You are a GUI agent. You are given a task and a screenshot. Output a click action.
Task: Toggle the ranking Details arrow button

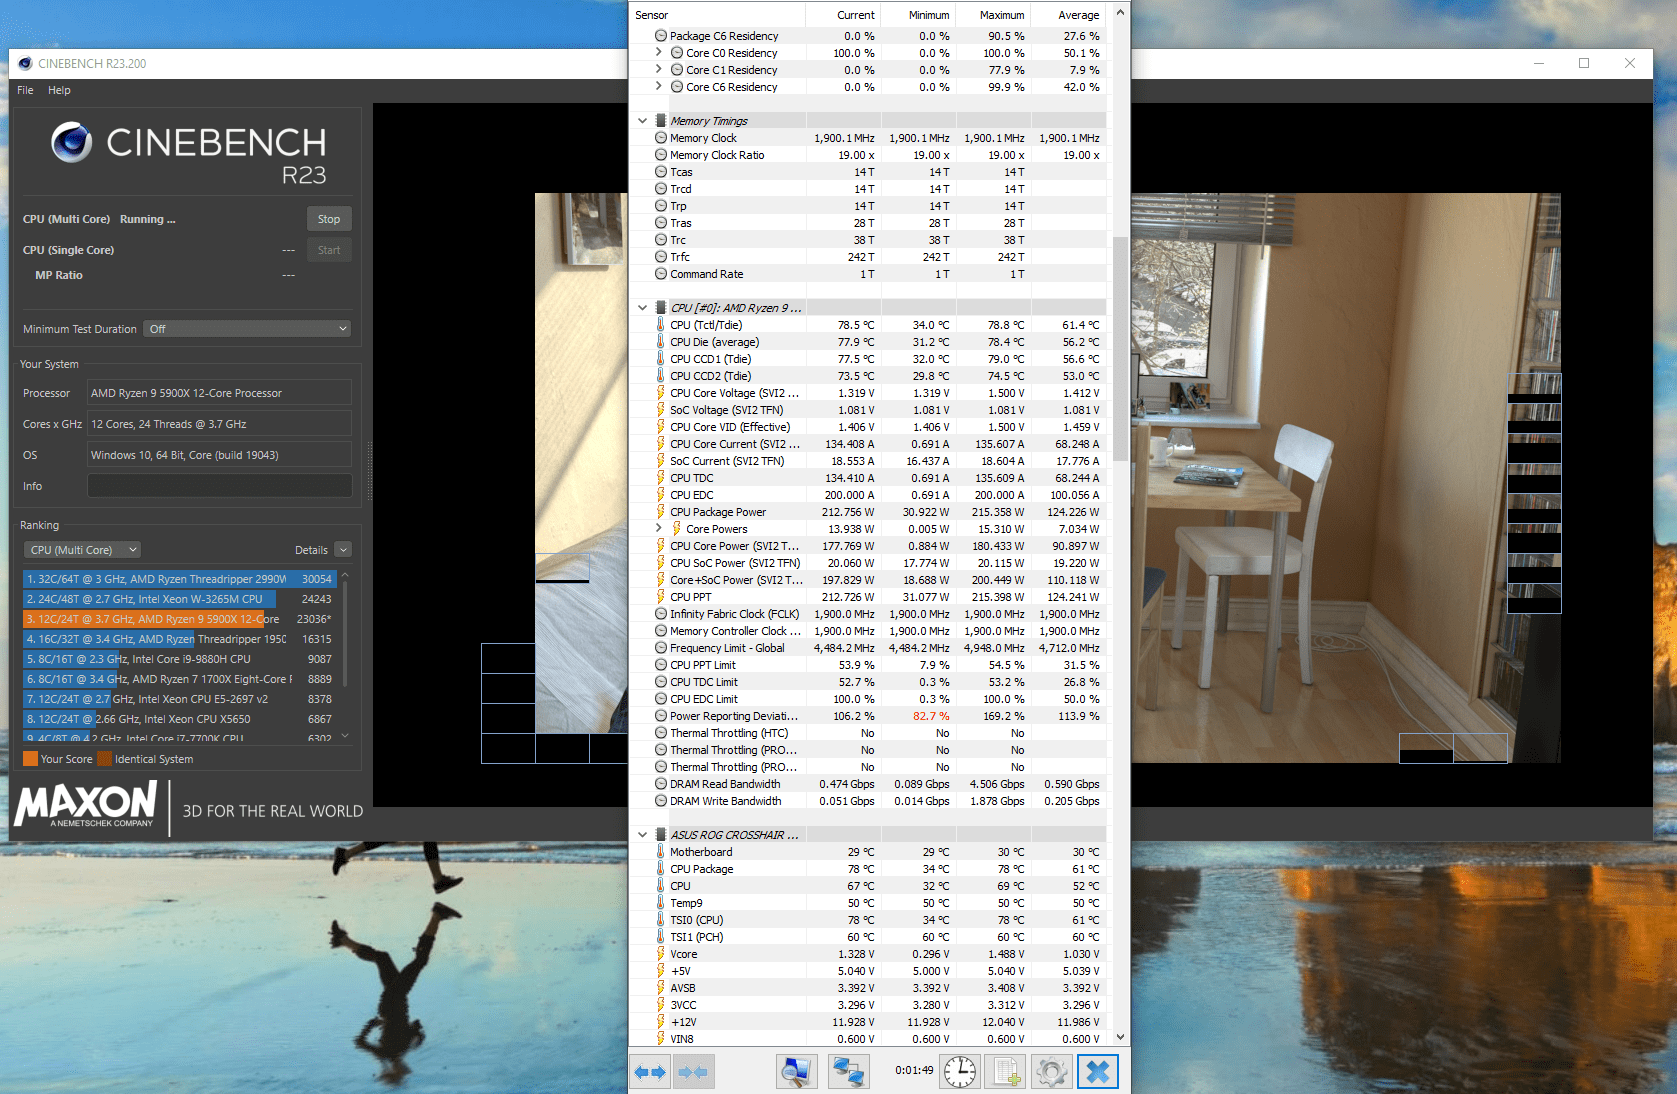(343, 550)
